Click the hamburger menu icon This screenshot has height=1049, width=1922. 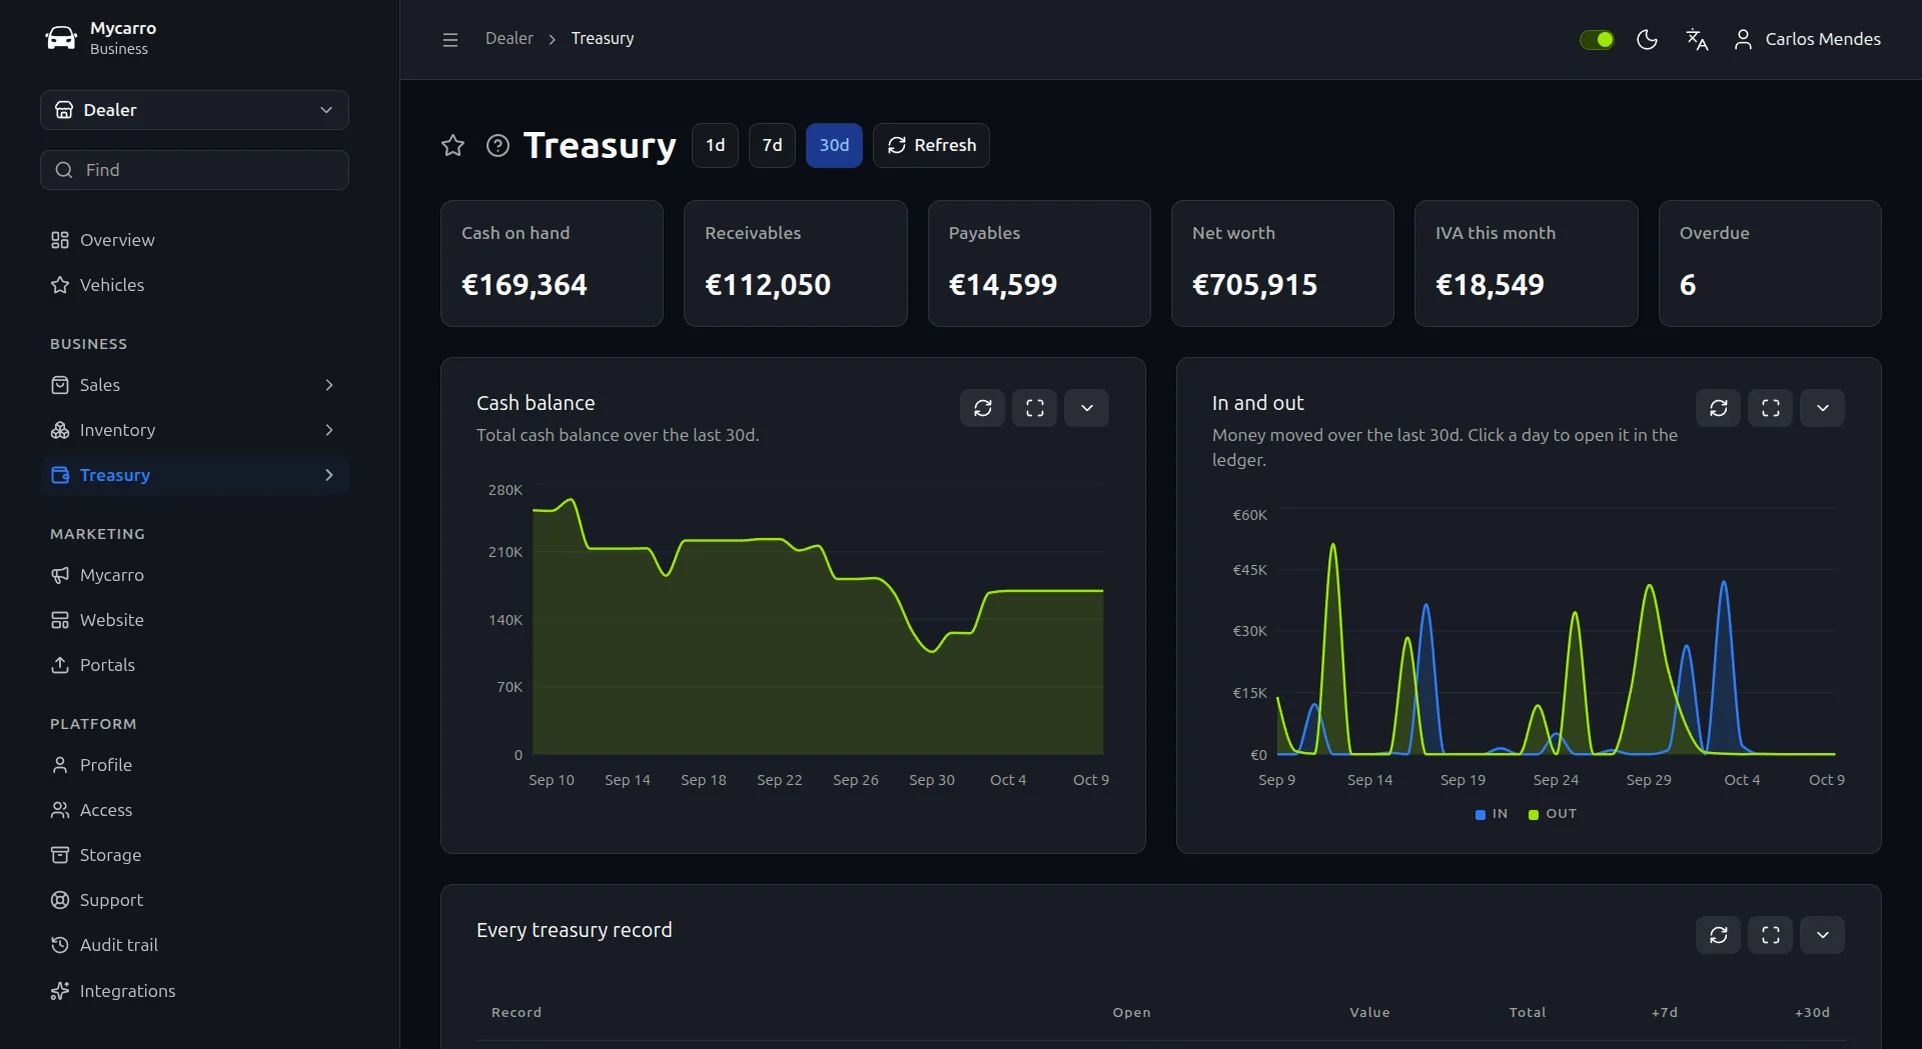pyautogui.click(x=450, y=39)
